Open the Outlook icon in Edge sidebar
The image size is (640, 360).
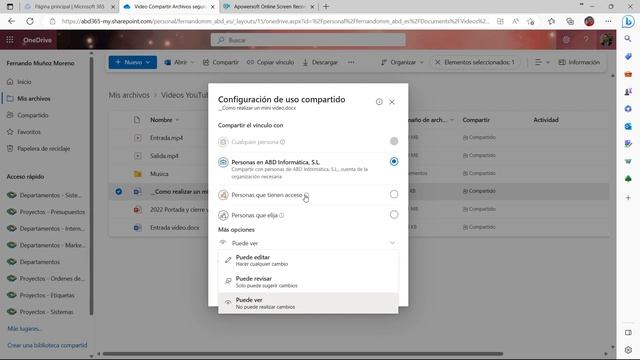point(628,127)
